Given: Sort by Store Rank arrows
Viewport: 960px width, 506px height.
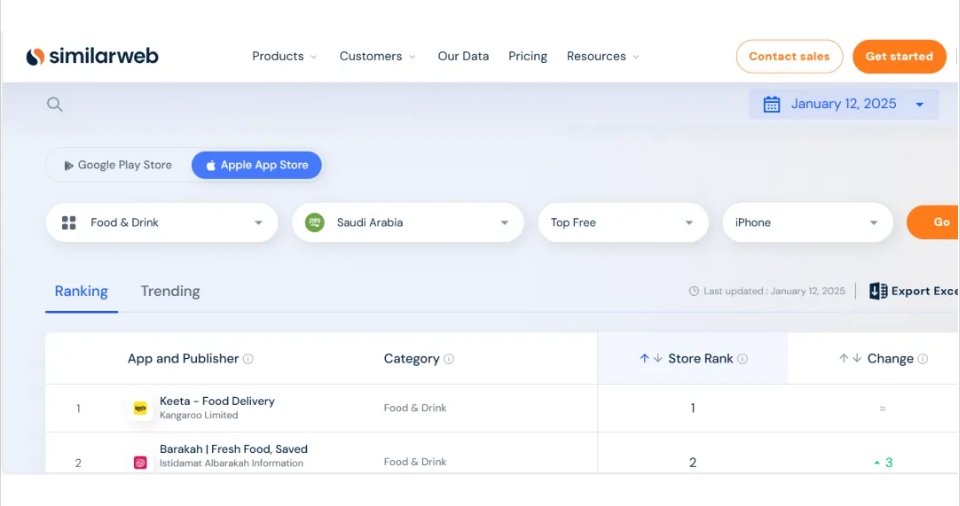Looking at the screenshot, I should (651, 358).
